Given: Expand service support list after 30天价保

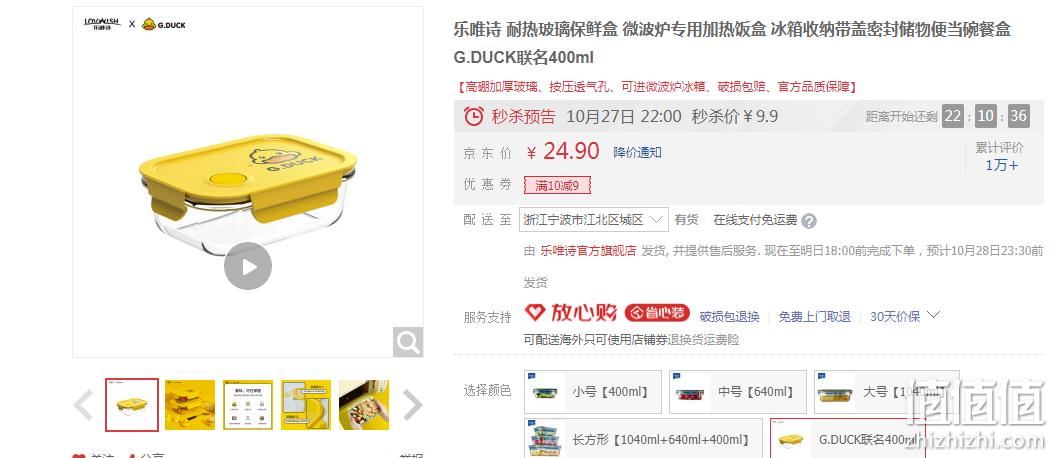Looking at the screenshot, I should click(933, 315).
